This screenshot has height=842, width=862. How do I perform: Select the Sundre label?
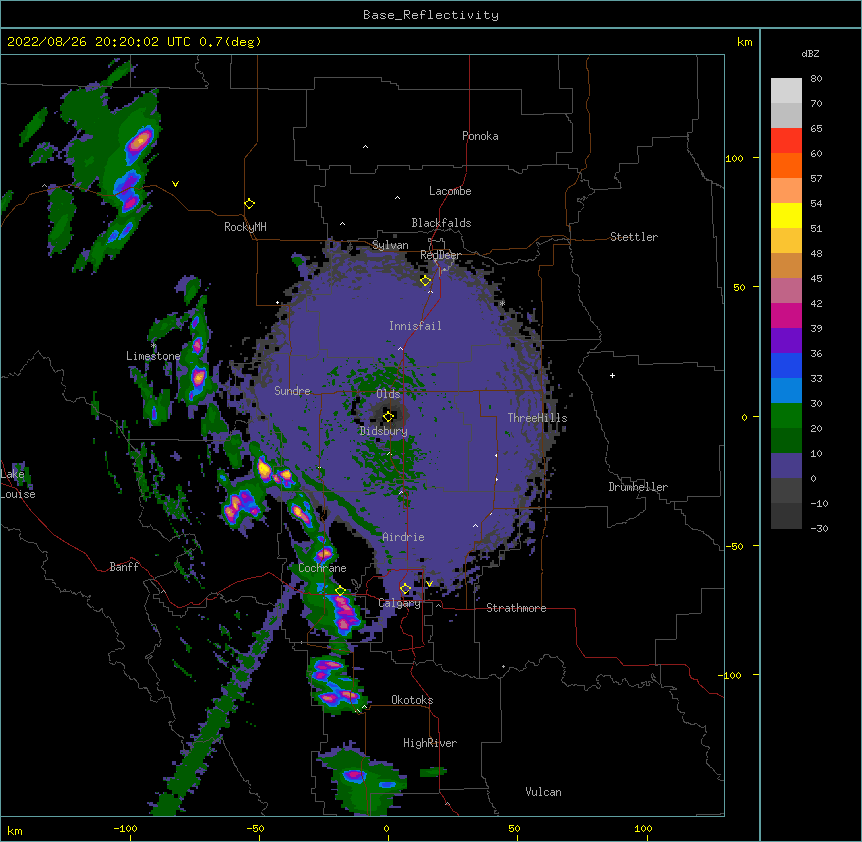(292, 391)
